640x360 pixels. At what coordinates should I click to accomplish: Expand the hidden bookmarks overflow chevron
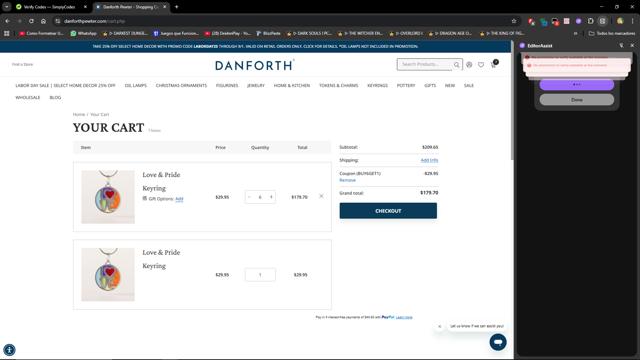(576, 33)
